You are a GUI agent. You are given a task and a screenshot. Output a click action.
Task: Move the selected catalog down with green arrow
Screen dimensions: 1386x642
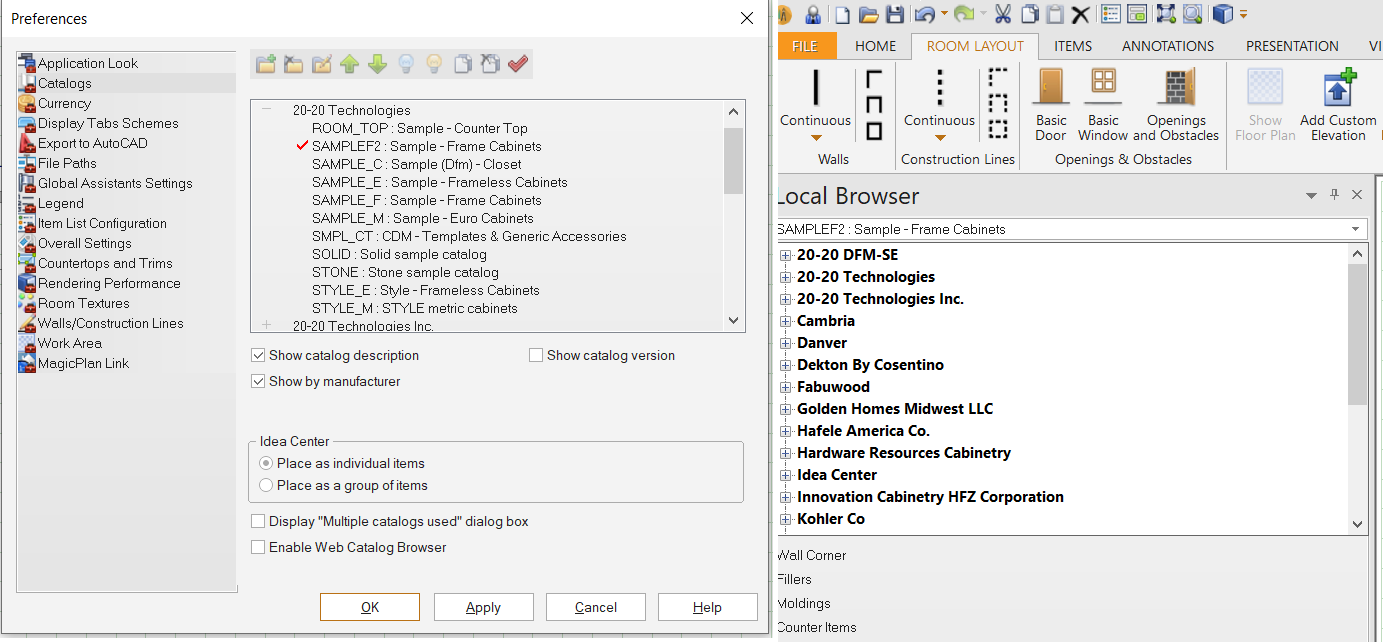tap(377, 64)
